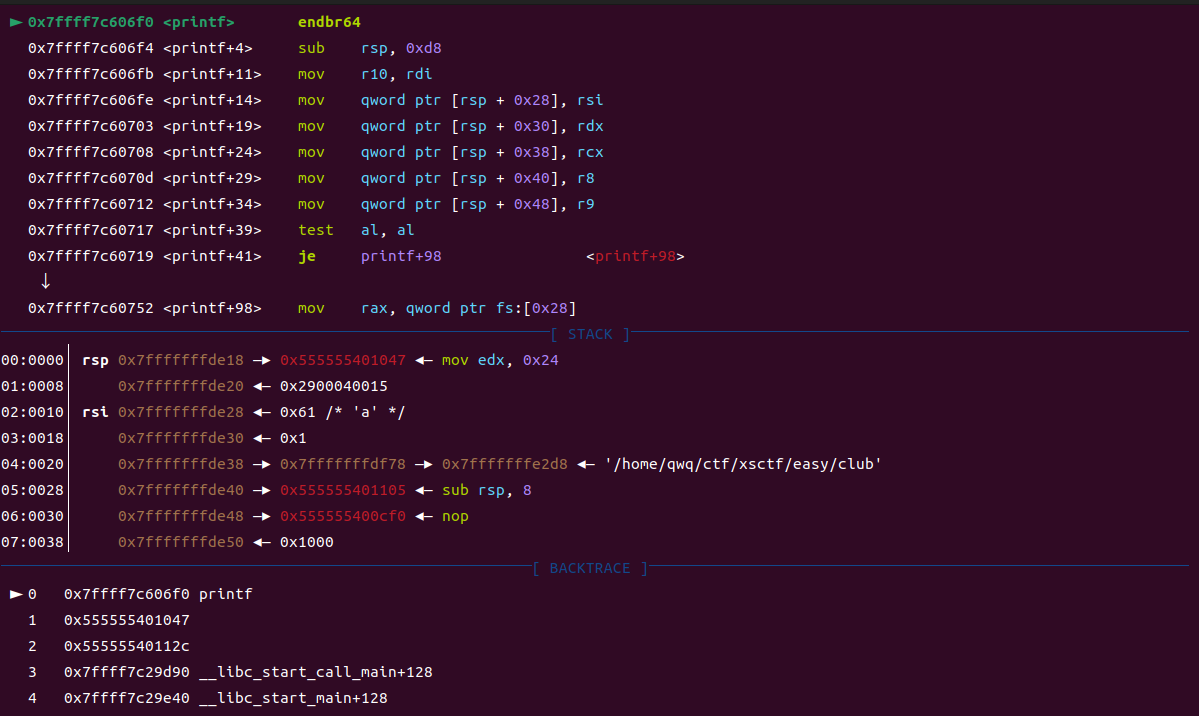Click the rsp register label in stack row 00:0000
The width and height of the screenshot is (1199, 716).
tap(95, 360)
